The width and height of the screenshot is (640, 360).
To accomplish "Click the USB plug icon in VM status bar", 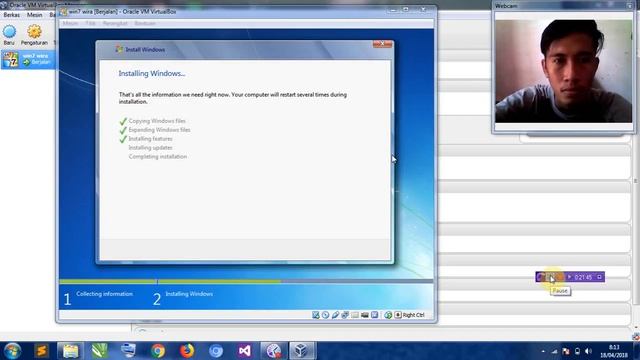I will click(x=335, y=315).
